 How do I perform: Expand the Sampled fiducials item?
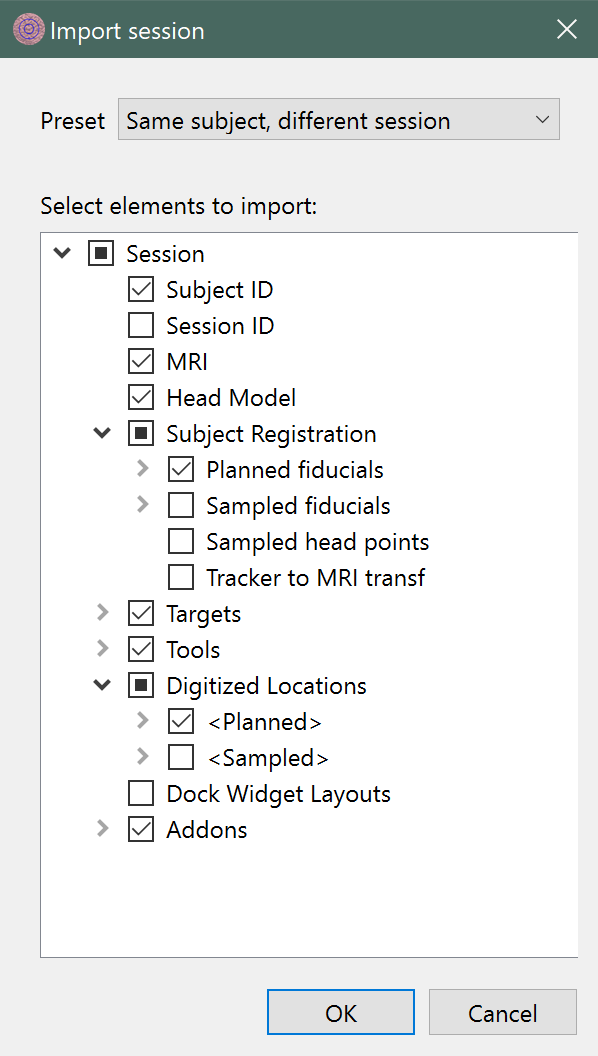142,505
